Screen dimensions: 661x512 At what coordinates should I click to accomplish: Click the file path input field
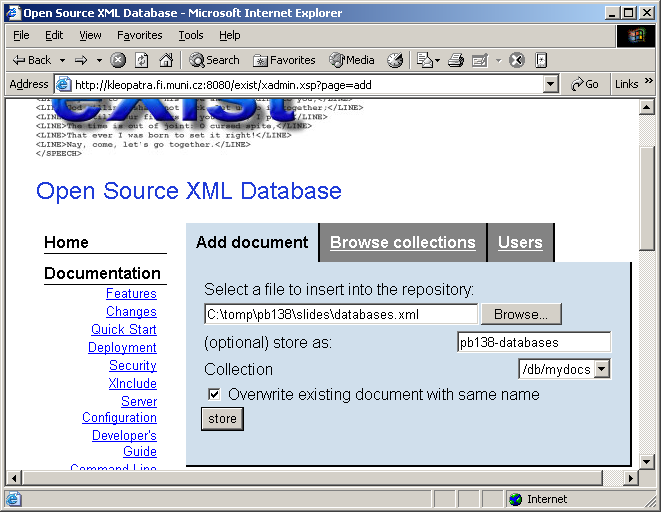341,314
